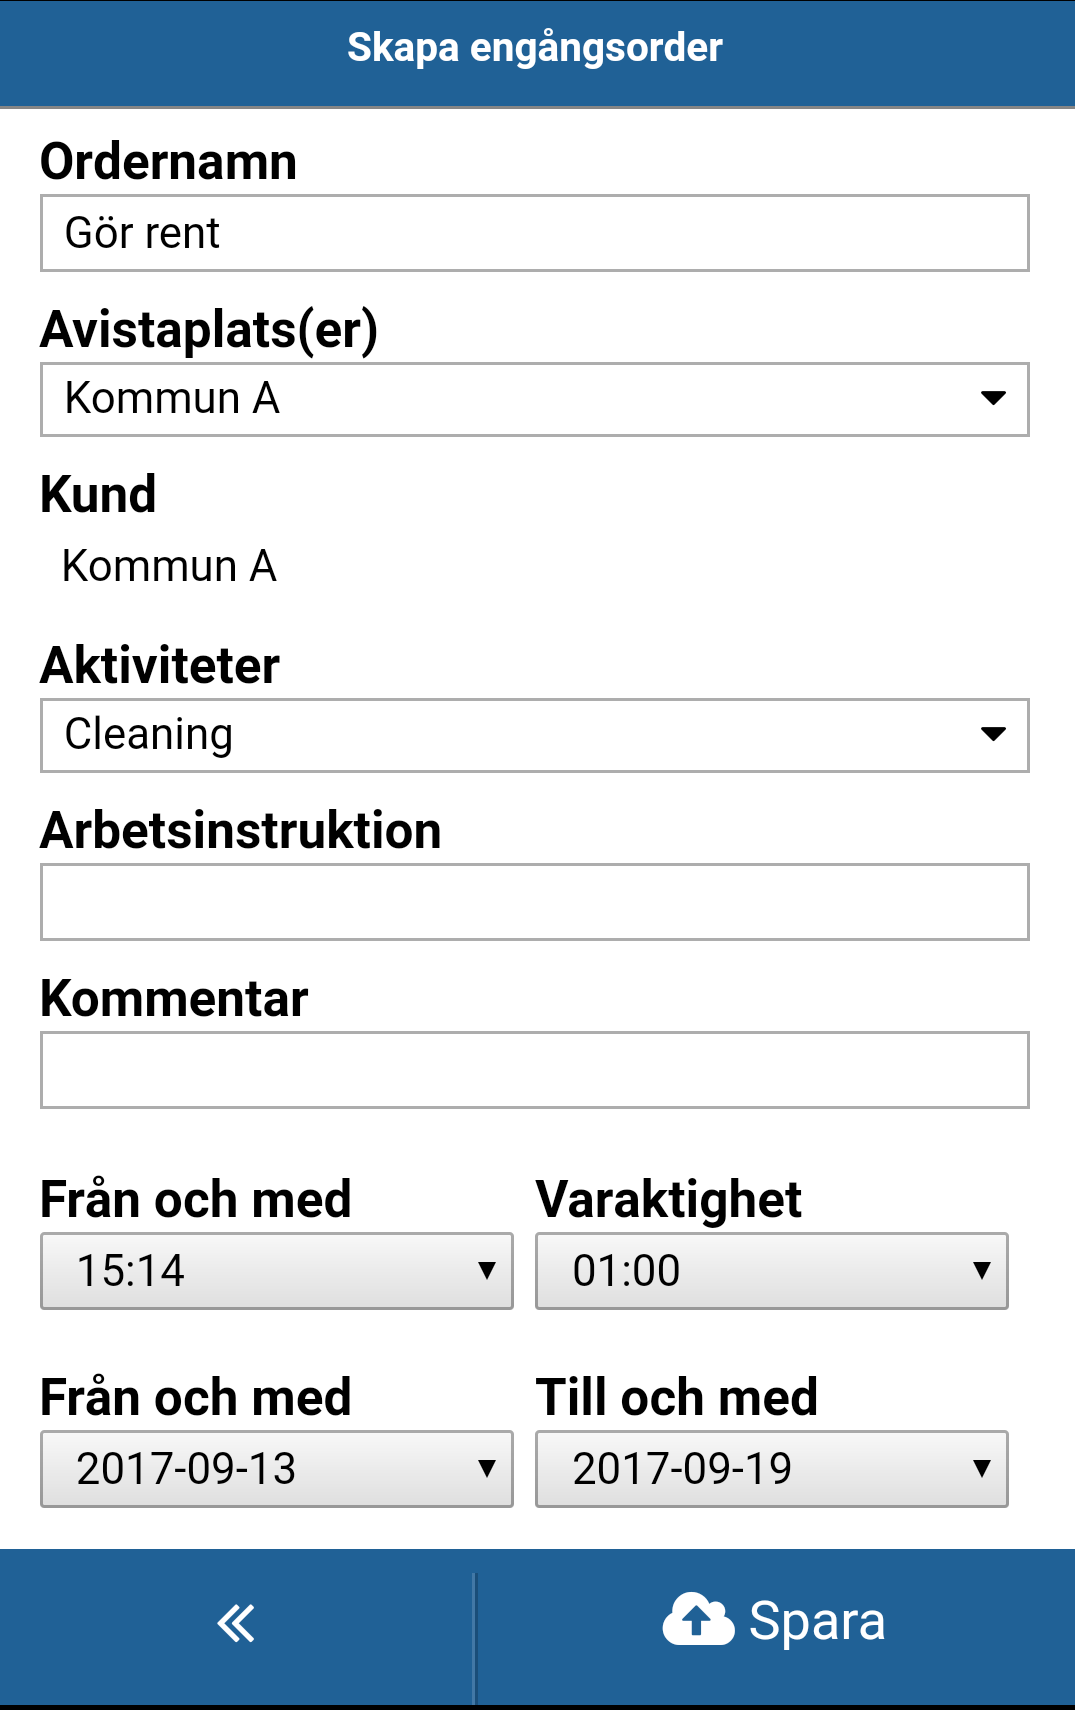This screenshot has height=1710, width=1075.
Task: Open the Från och med date dropdown
Action: coord(277,1469)
